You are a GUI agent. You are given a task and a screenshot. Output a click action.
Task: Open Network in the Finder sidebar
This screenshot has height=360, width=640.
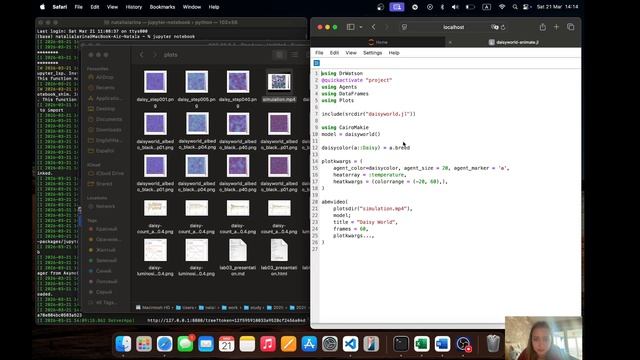point(102,207)
